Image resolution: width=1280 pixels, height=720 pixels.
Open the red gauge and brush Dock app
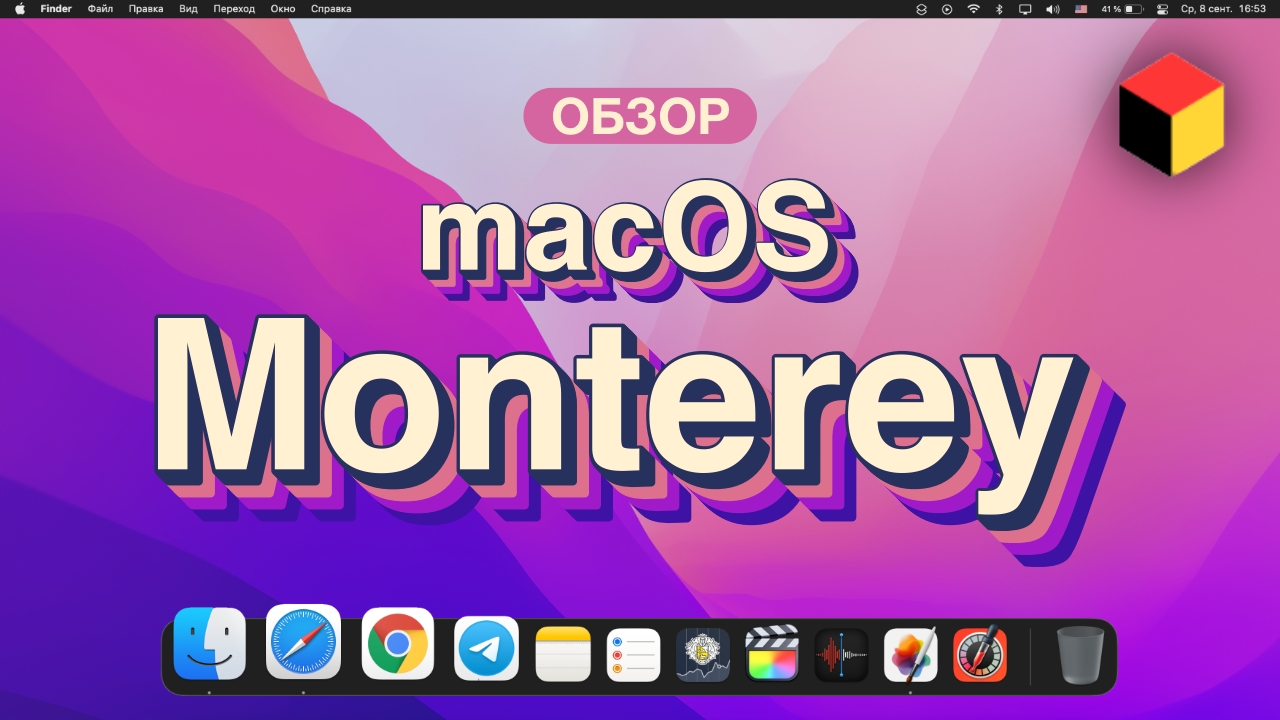coord(980,654)
